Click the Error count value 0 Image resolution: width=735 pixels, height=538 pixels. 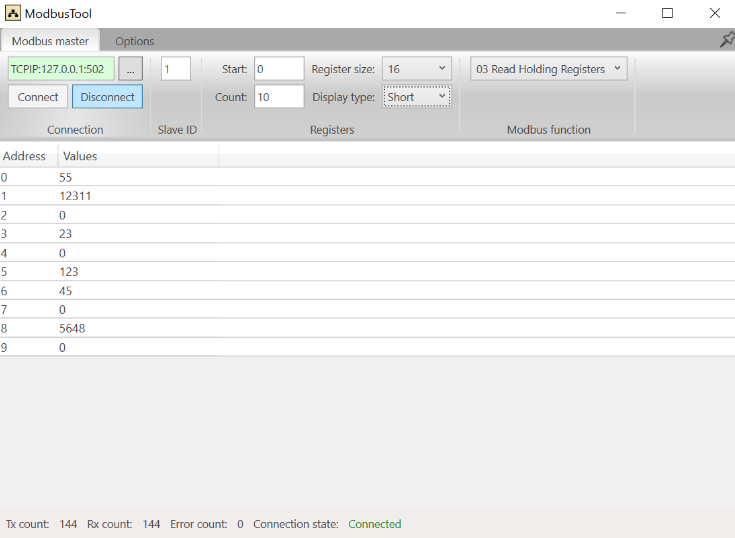240,524
